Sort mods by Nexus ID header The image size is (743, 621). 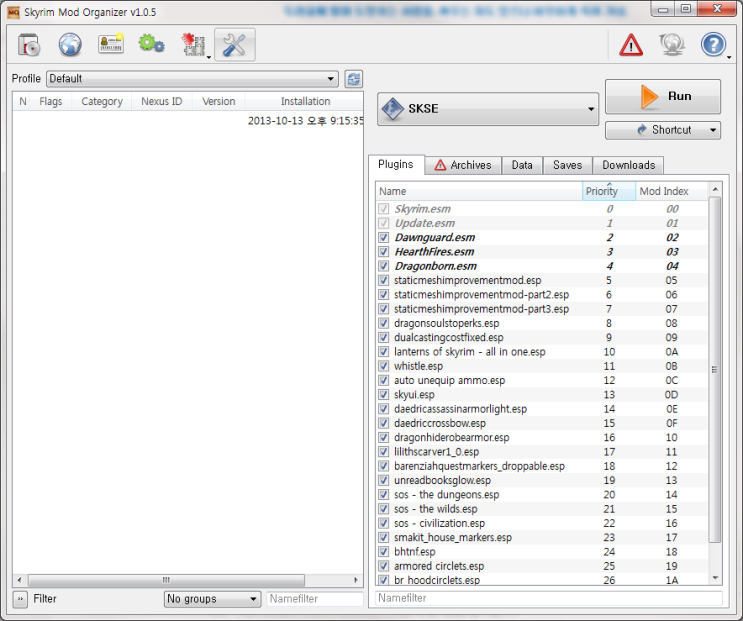162,101
